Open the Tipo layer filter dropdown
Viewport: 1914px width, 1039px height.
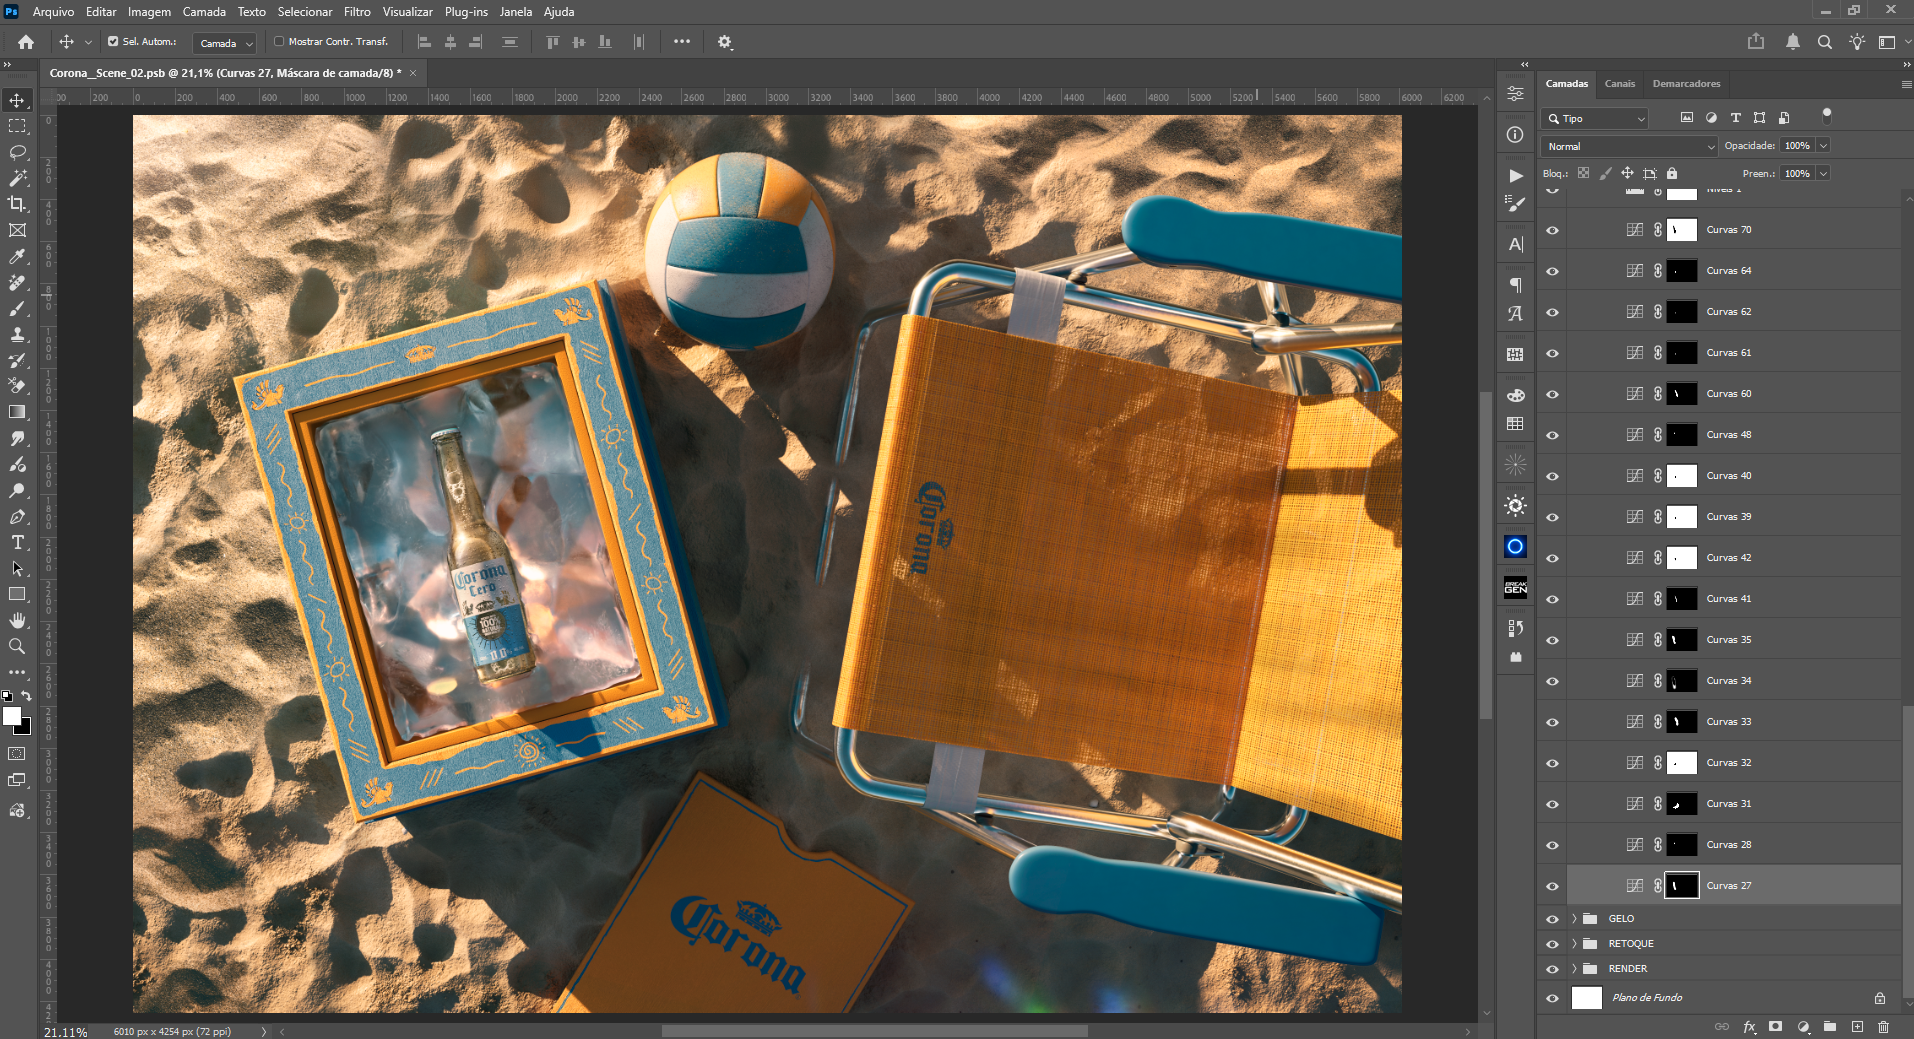tap(1594, 118)
